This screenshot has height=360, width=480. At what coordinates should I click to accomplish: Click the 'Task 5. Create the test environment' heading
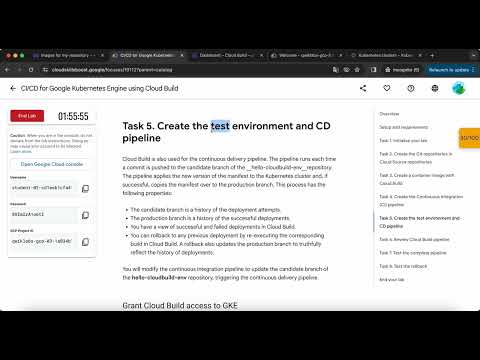coord(226,132)
